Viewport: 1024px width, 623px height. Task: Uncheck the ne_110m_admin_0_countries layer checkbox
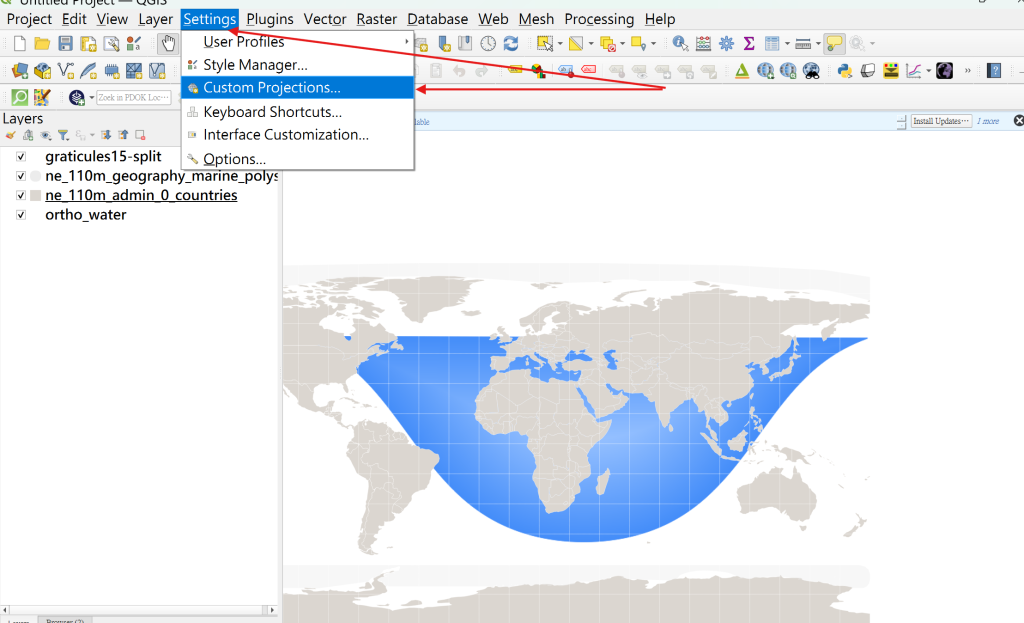[x=21, y=195]
